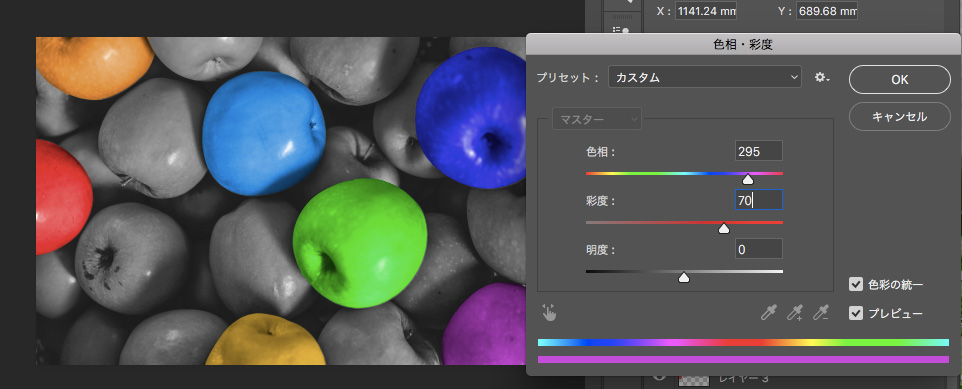962x389 pixels.
Task: Click the 彩度 label text
Action: [x=601, y=201]
